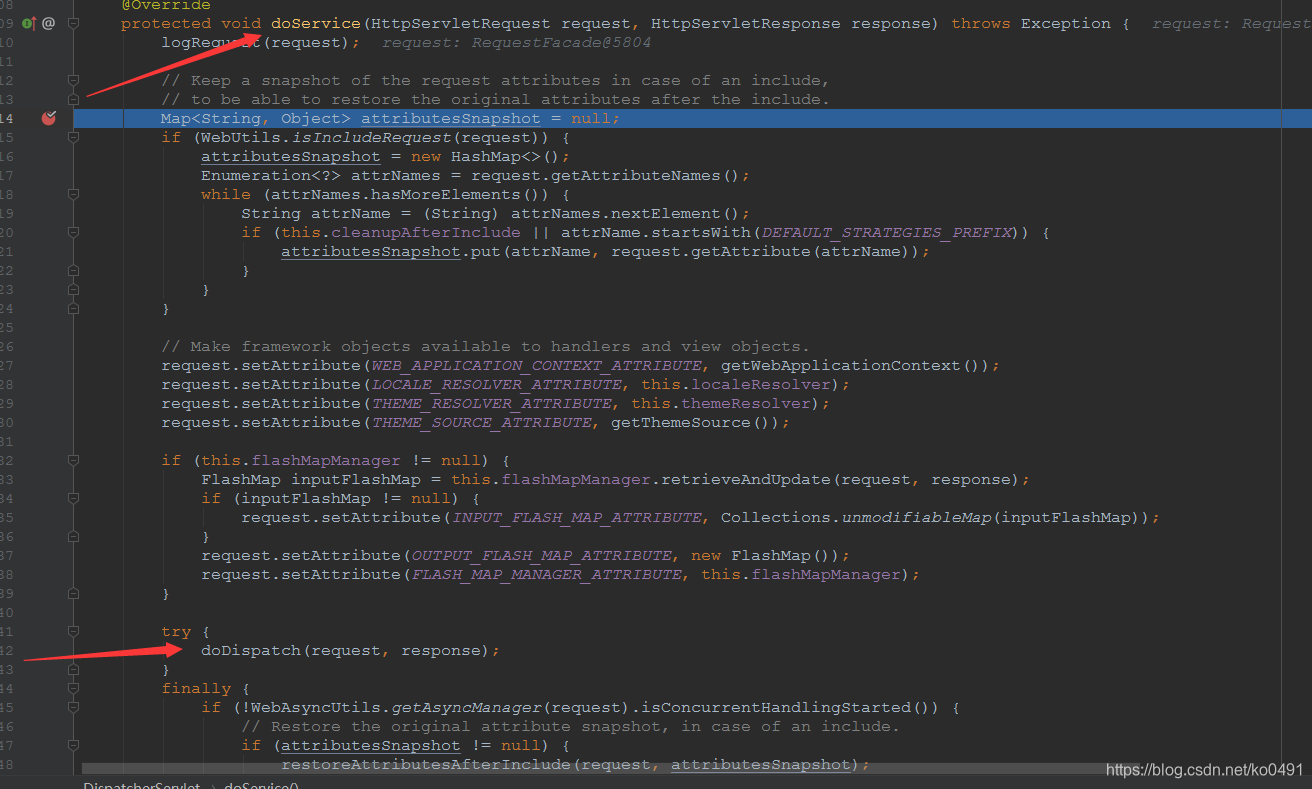Collapse the try block containing doDispatch

[74, 631]
